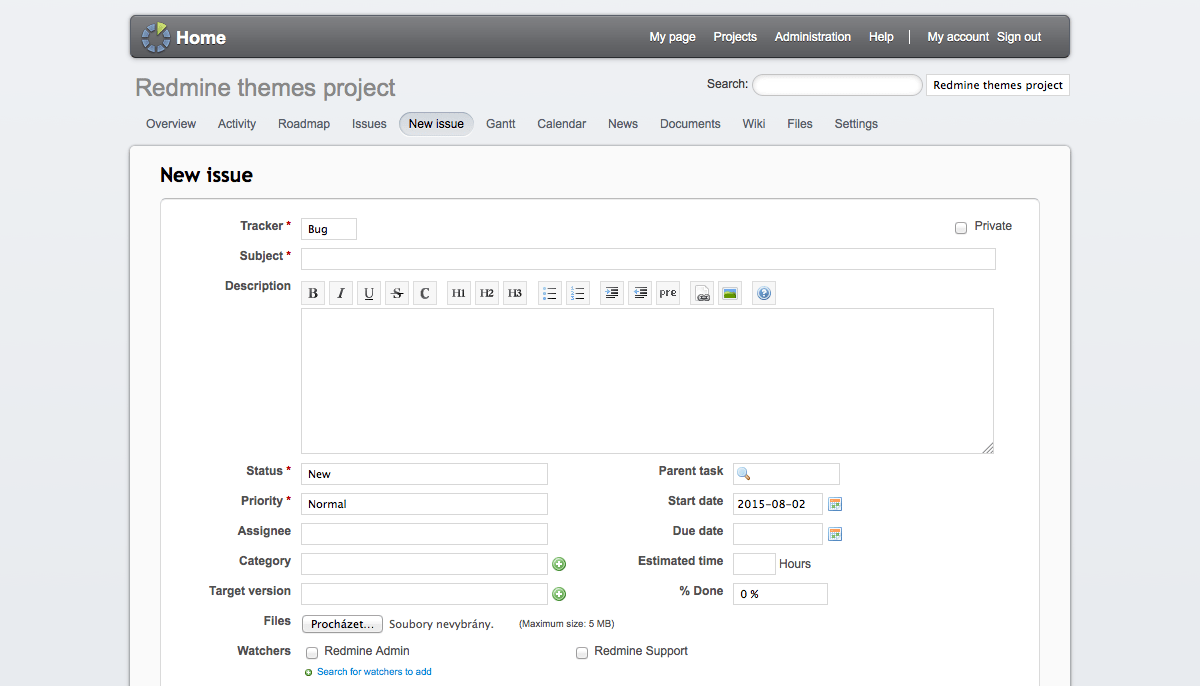Screen dimensions: 1200x686
Task: Apply Heading 1 with H1 icon
Action: 459,293
